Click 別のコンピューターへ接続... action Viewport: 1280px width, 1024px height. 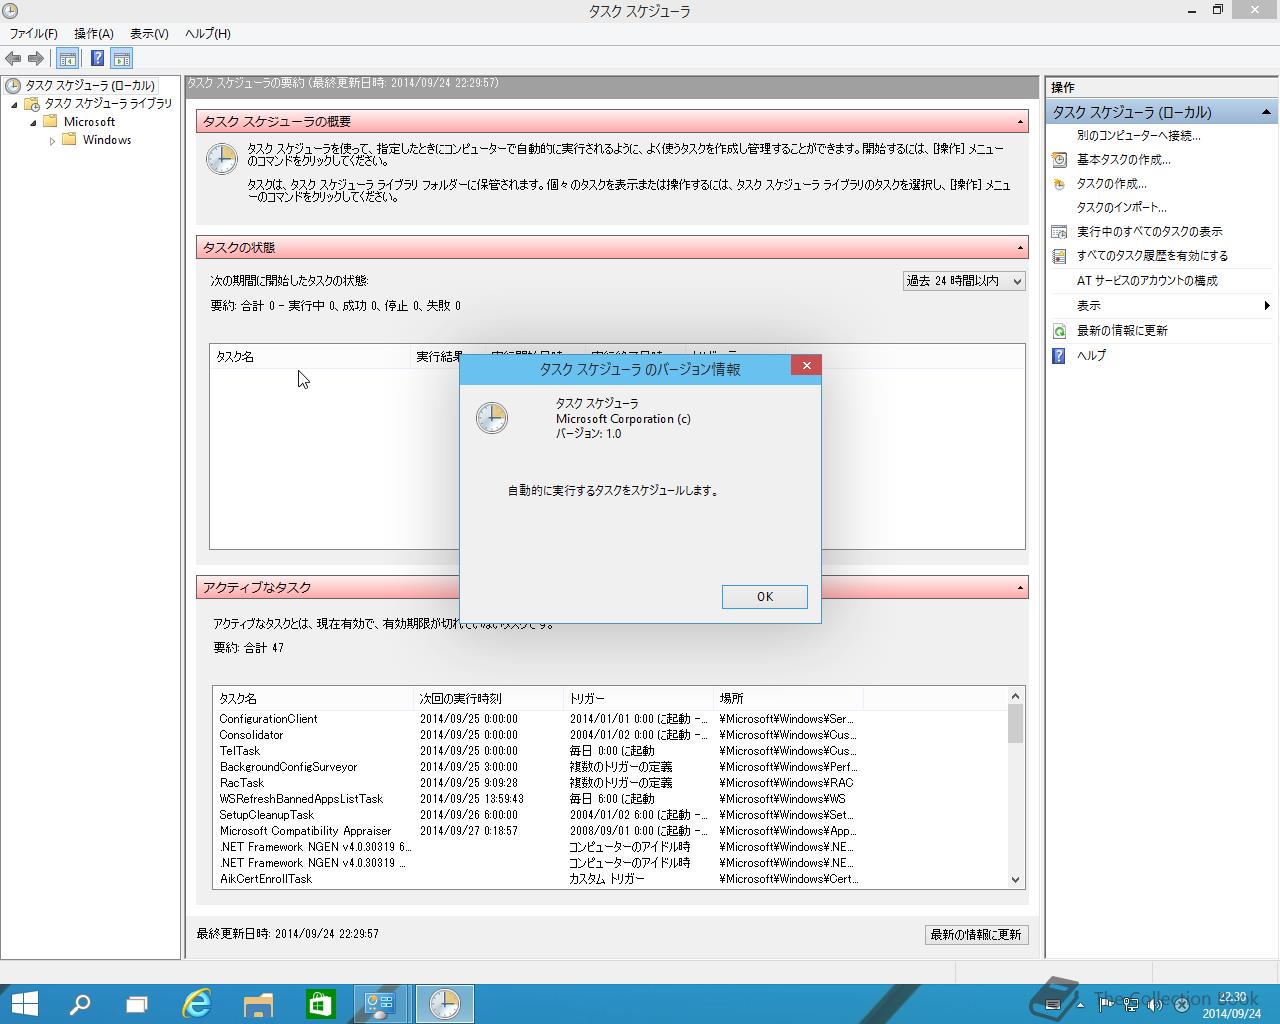point(1138,135)
